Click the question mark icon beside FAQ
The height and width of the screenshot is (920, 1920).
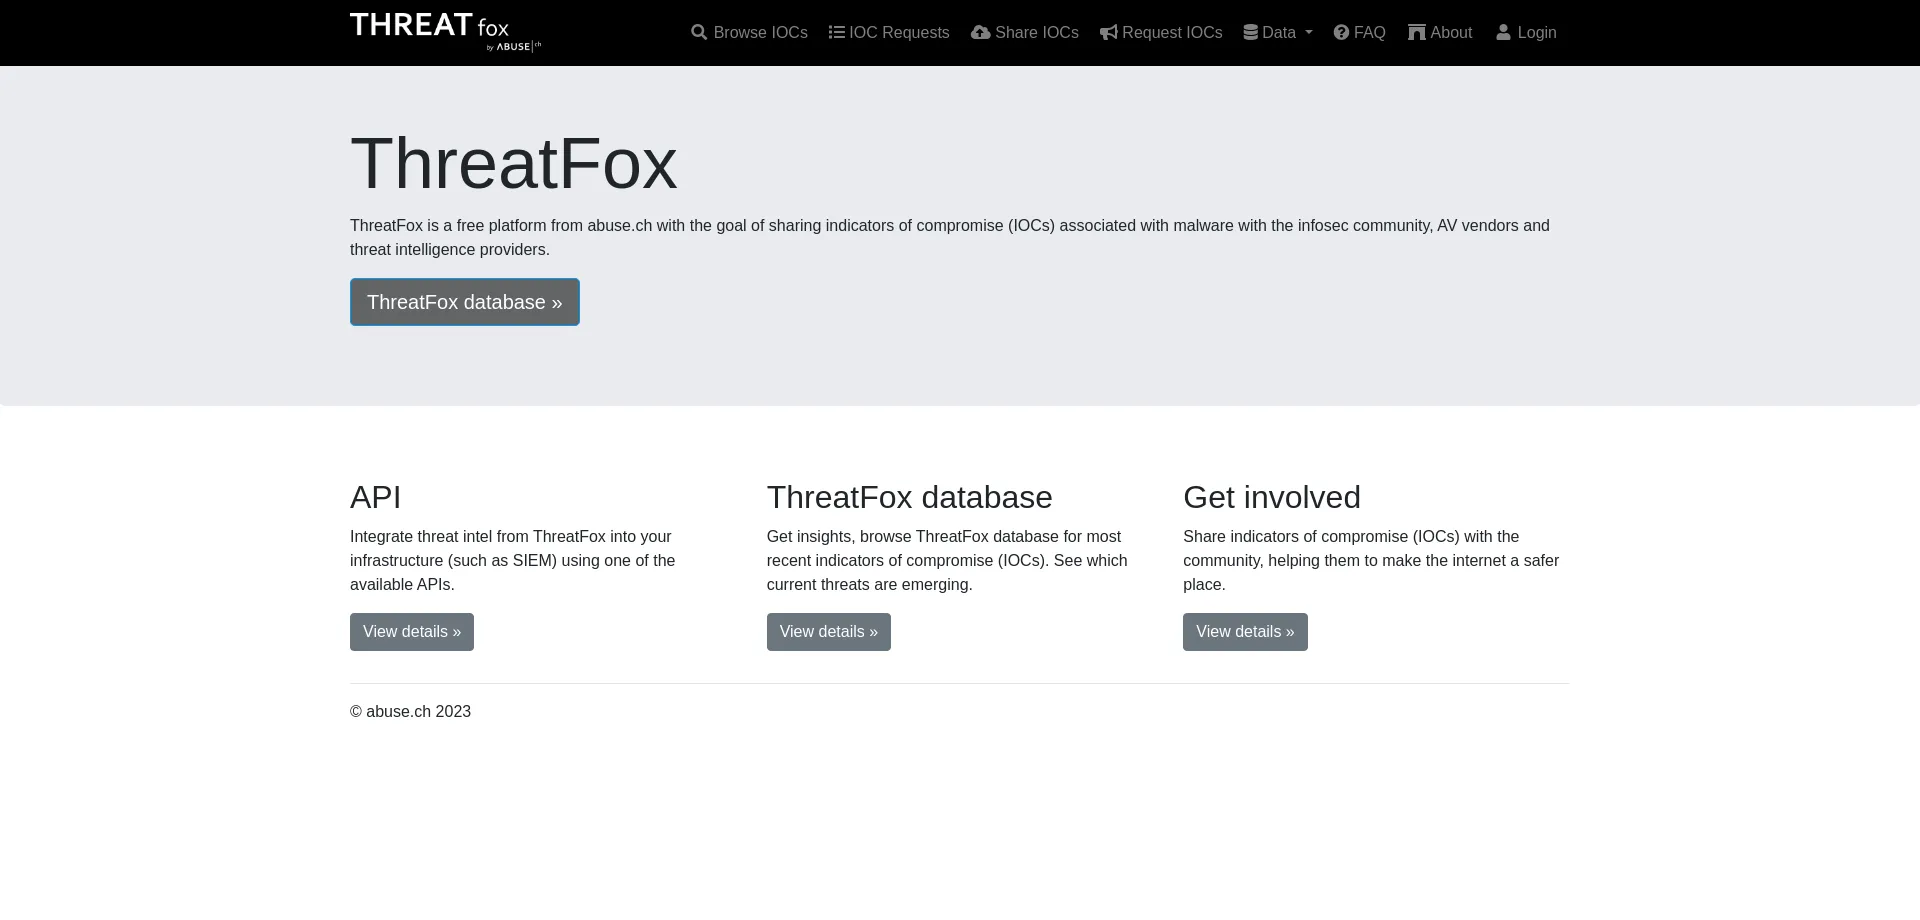(x=1342, y=33)
